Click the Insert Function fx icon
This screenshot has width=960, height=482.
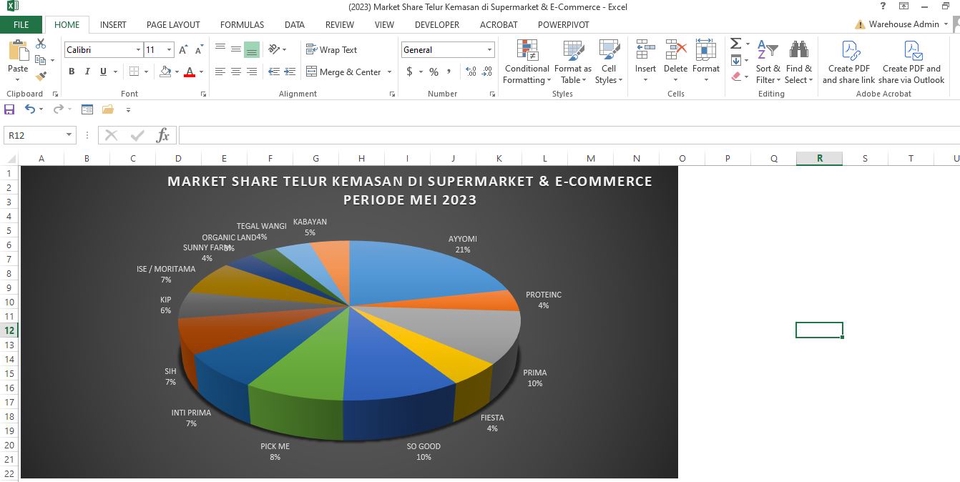click(x=163, y=135)
